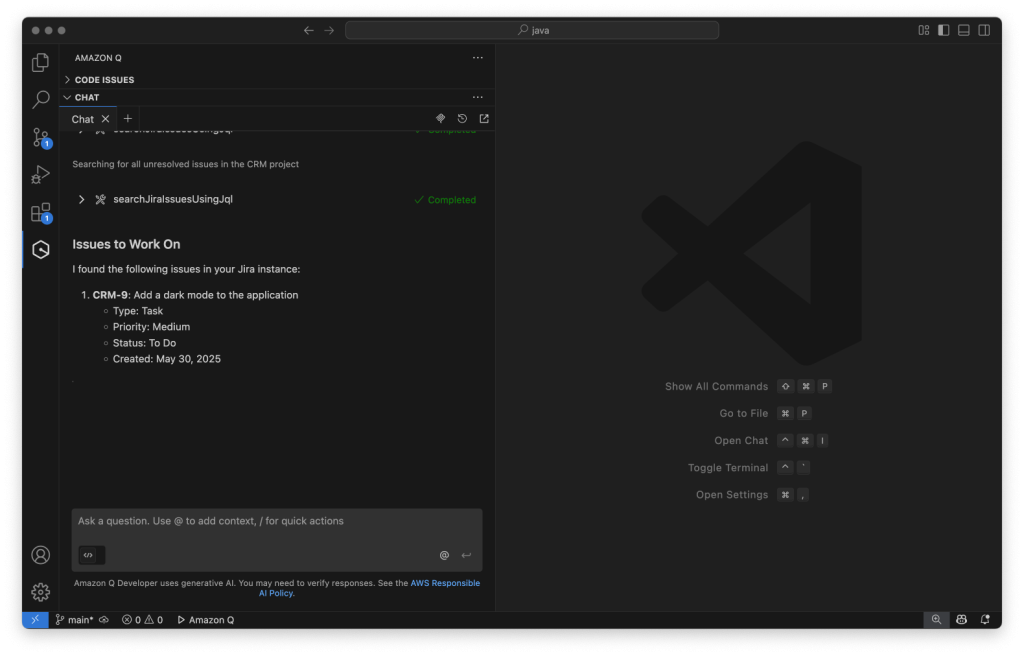Open the Run and Debug view

point(40,174)
